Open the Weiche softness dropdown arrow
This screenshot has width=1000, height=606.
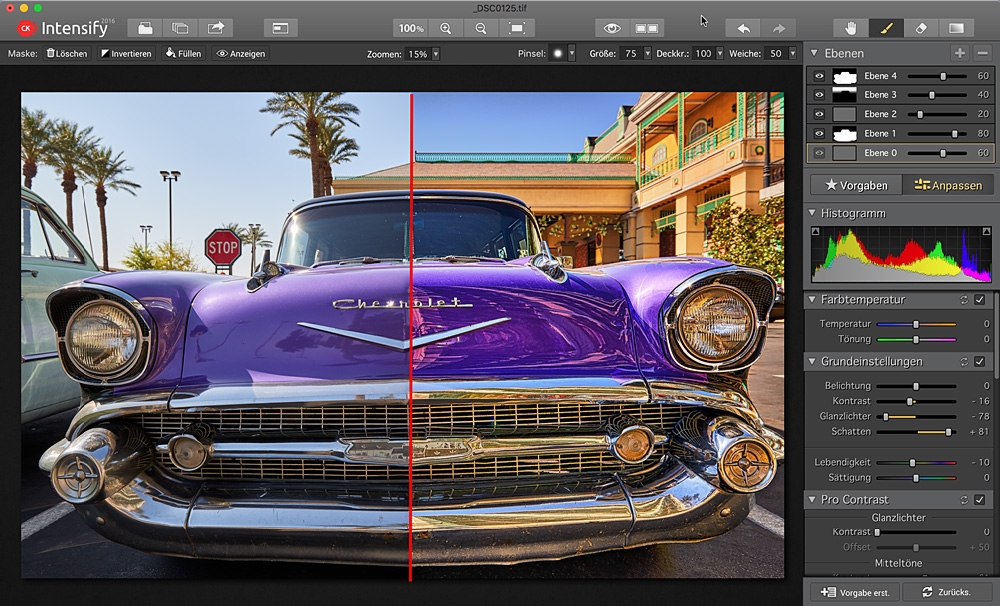point(793,54)
